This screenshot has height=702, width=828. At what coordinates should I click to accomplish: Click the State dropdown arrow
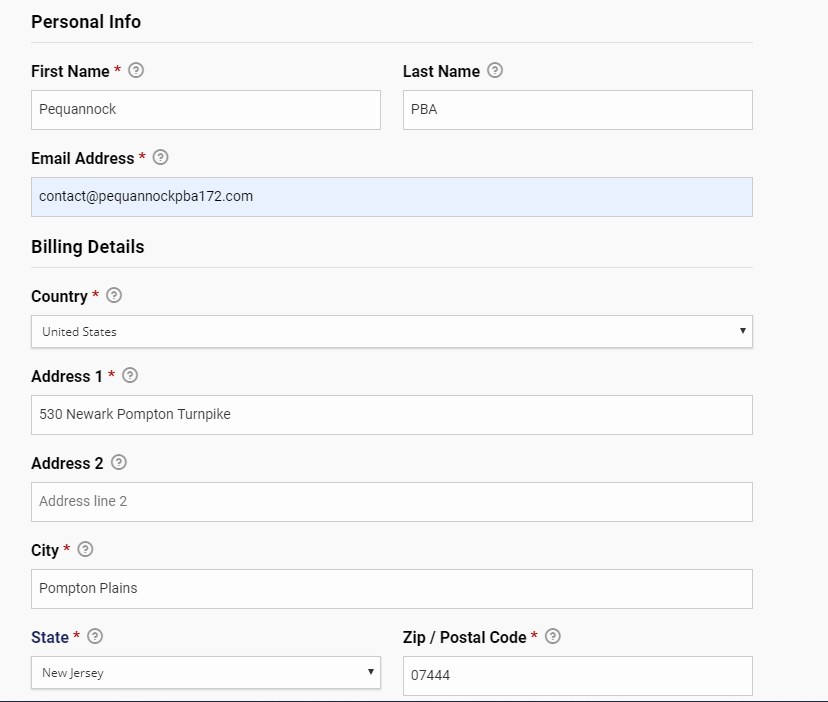tap(370, 672)
